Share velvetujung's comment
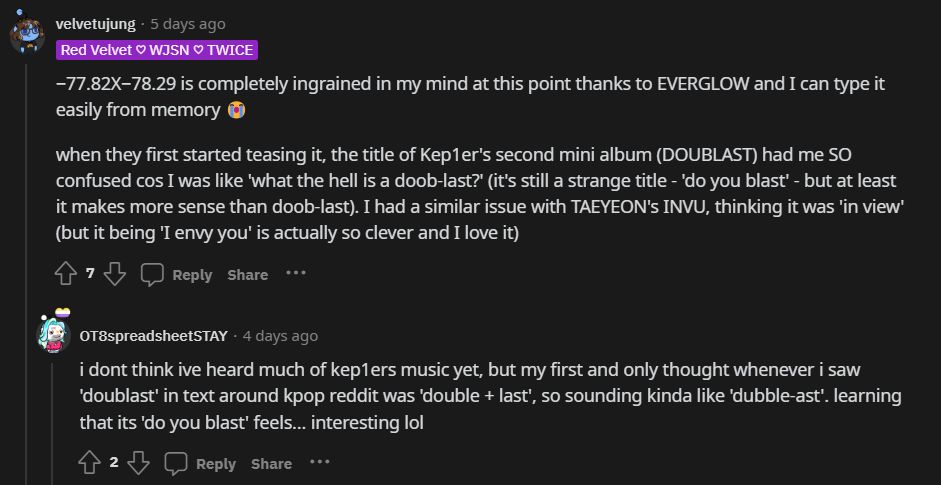Viewport: 941px width, 485px height. pos(247,274)
